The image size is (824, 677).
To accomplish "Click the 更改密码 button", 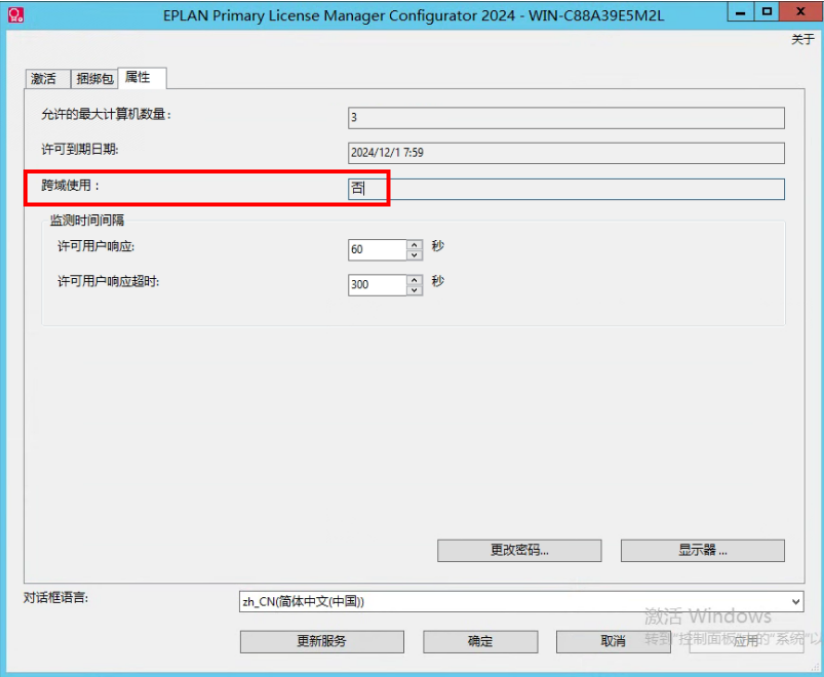I will tap(519, 550).
